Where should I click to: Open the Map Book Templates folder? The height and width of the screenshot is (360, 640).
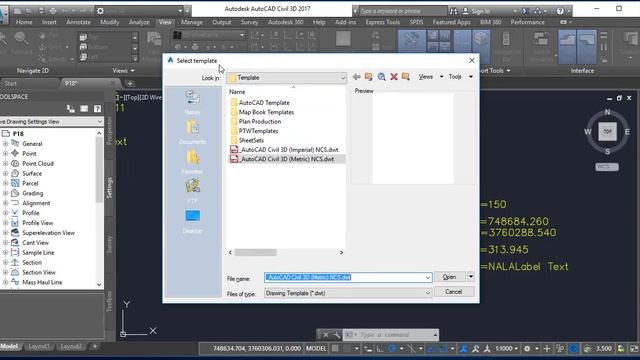[262, 112]
